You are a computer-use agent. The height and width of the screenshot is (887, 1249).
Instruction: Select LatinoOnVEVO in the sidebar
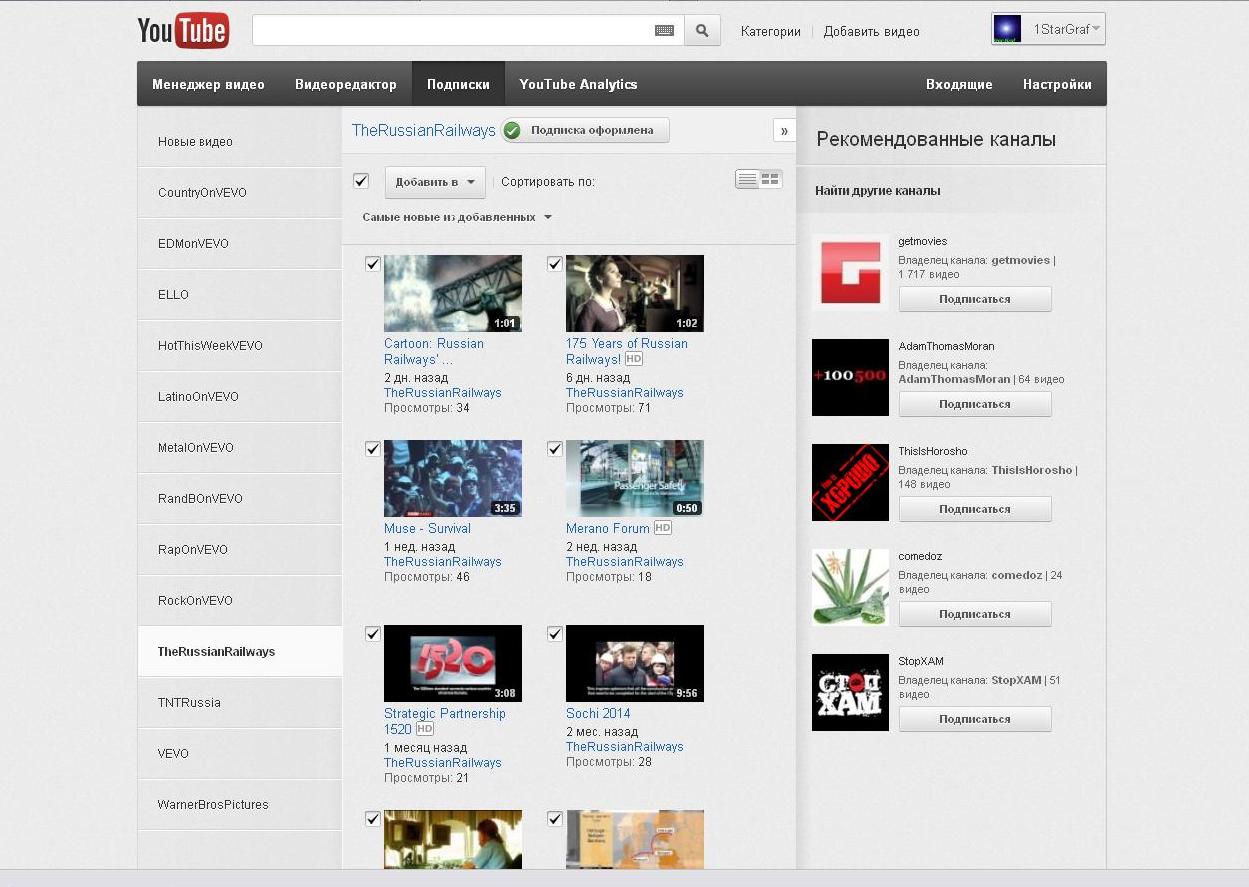pos(240,397)
